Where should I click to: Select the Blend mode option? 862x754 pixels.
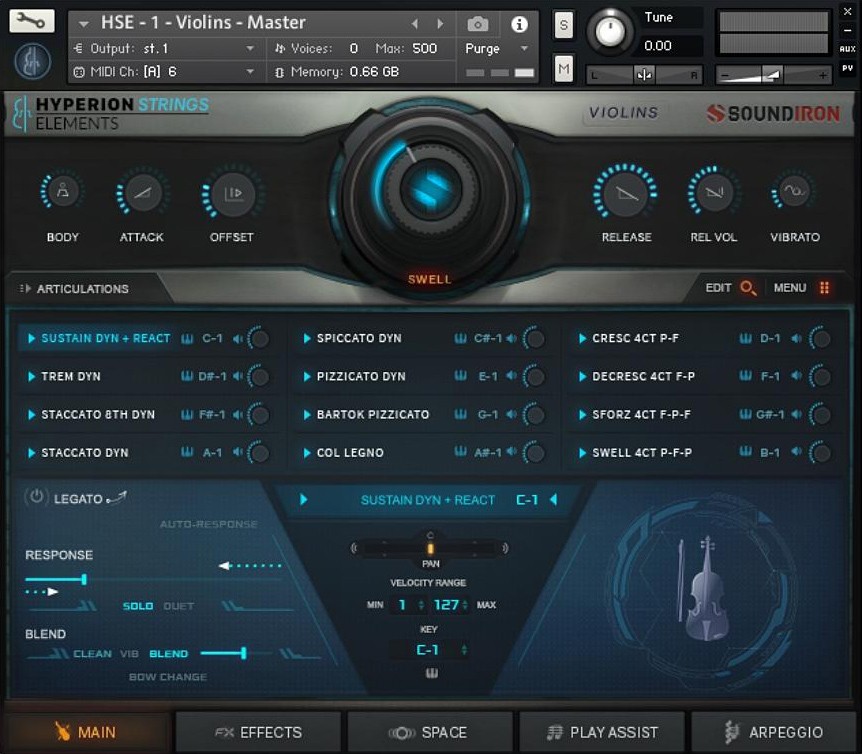[169, 653]
